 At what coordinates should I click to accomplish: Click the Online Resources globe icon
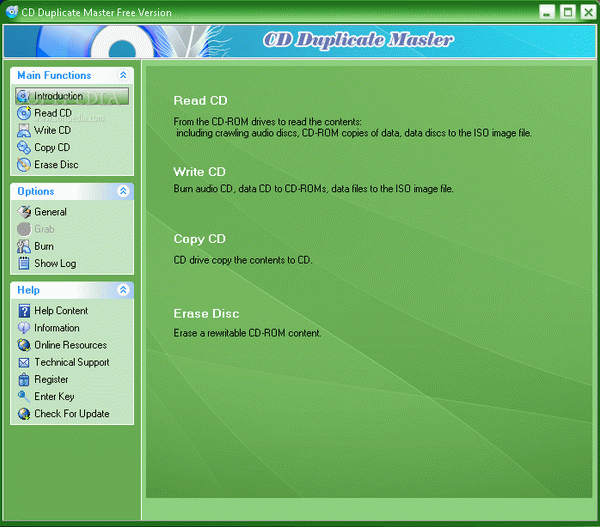(x=24, y=345)
